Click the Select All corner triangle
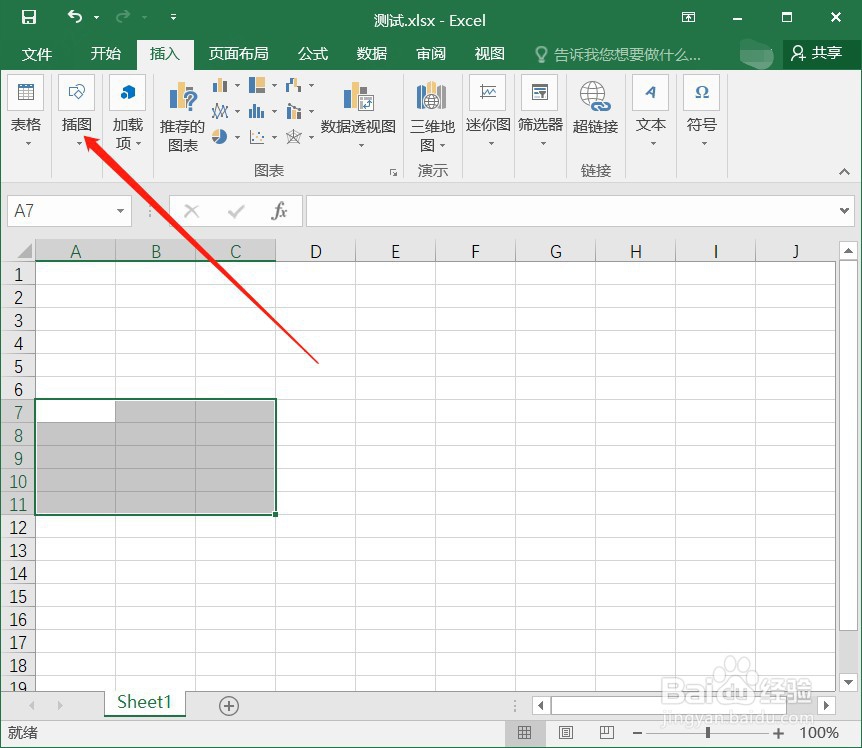The width and height of the screenshot is (862, 748). pos(23,251)
